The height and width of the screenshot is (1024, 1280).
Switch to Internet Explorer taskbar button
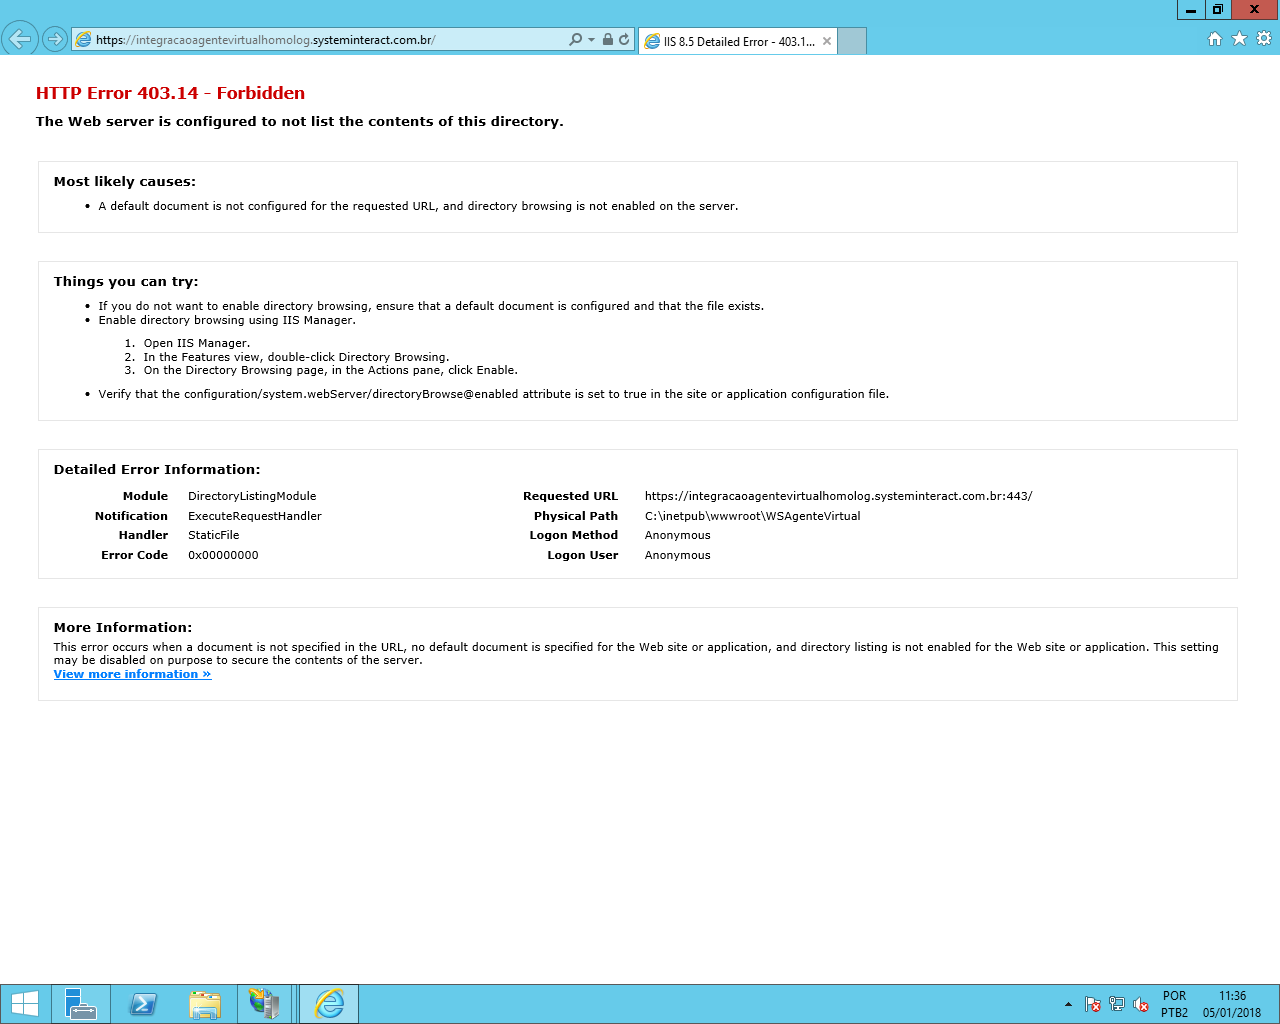tap(329, 1004)
